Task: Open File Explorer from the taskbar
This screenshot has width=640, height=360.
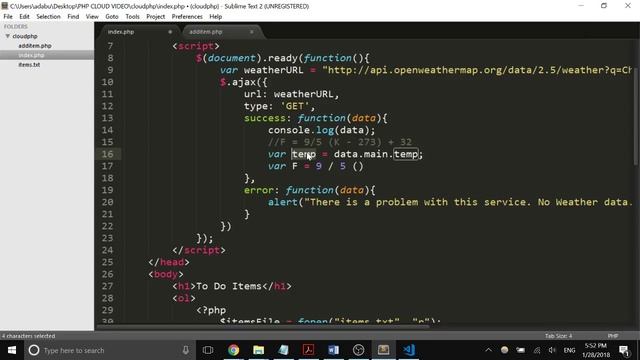Action: (x=258, y=350)
